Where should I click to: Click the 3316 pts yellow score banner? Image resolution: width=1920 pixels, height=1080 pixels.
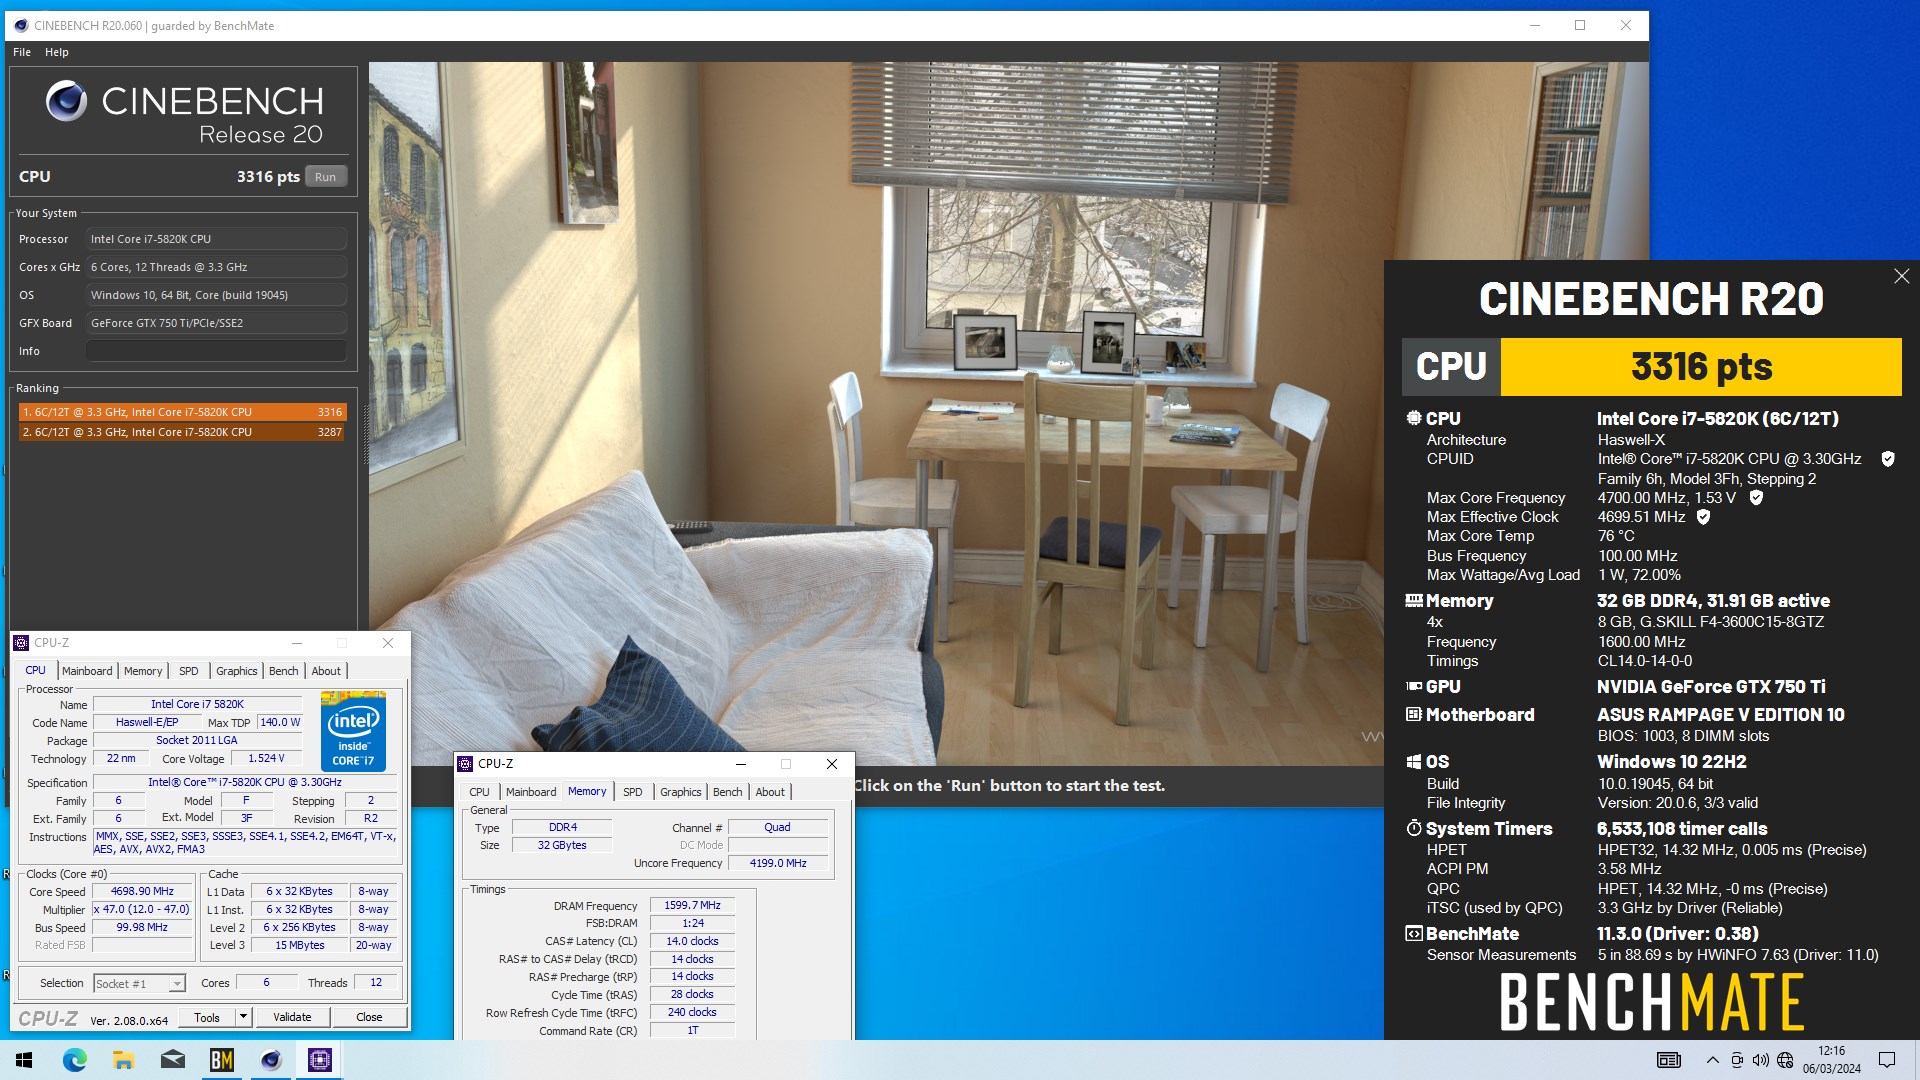[1701, 367]
